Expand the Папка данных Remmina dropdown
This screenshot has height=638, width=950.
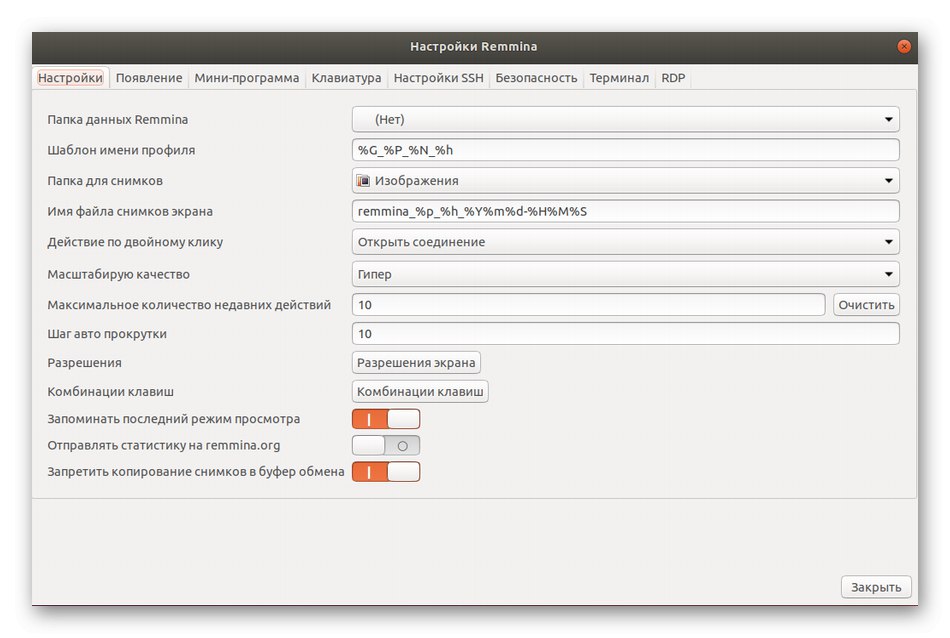(x=625, y=120)
